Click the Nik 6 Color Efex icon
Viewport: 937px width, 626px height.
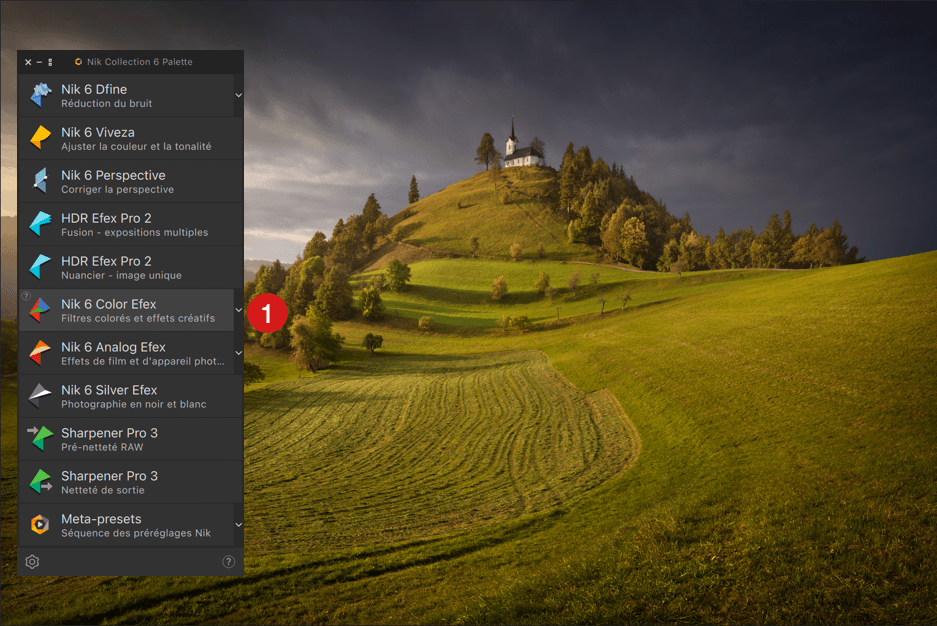(40, 310)
